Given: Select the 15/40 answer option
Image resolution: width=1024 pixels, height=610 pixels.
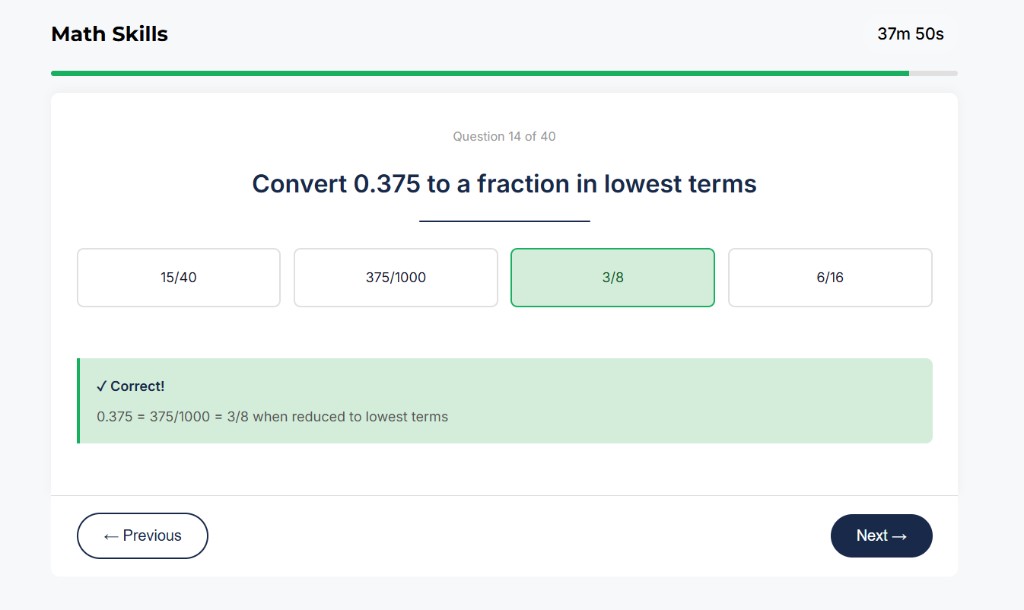Looking at the screenshot, I should click(178, 277).
